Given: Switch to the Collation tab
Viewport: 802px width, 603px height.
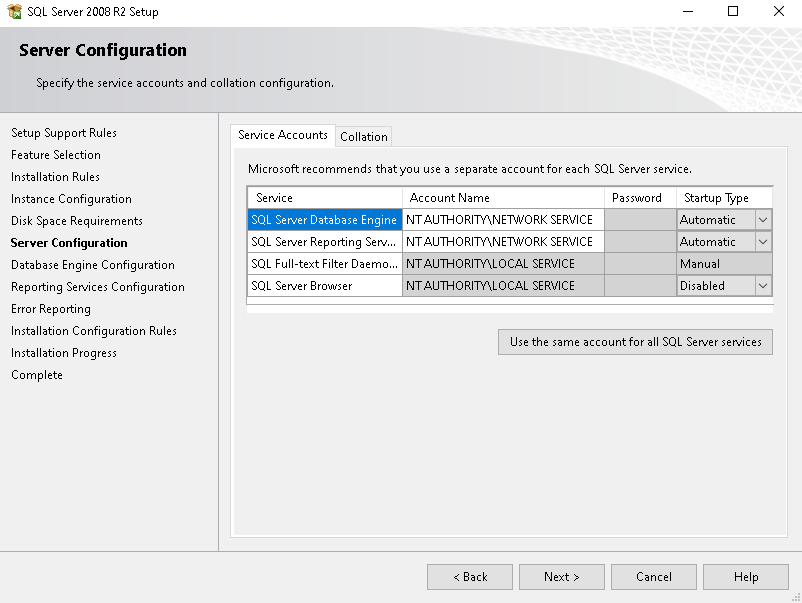Looking at the screenshot, I should (364, 137).
